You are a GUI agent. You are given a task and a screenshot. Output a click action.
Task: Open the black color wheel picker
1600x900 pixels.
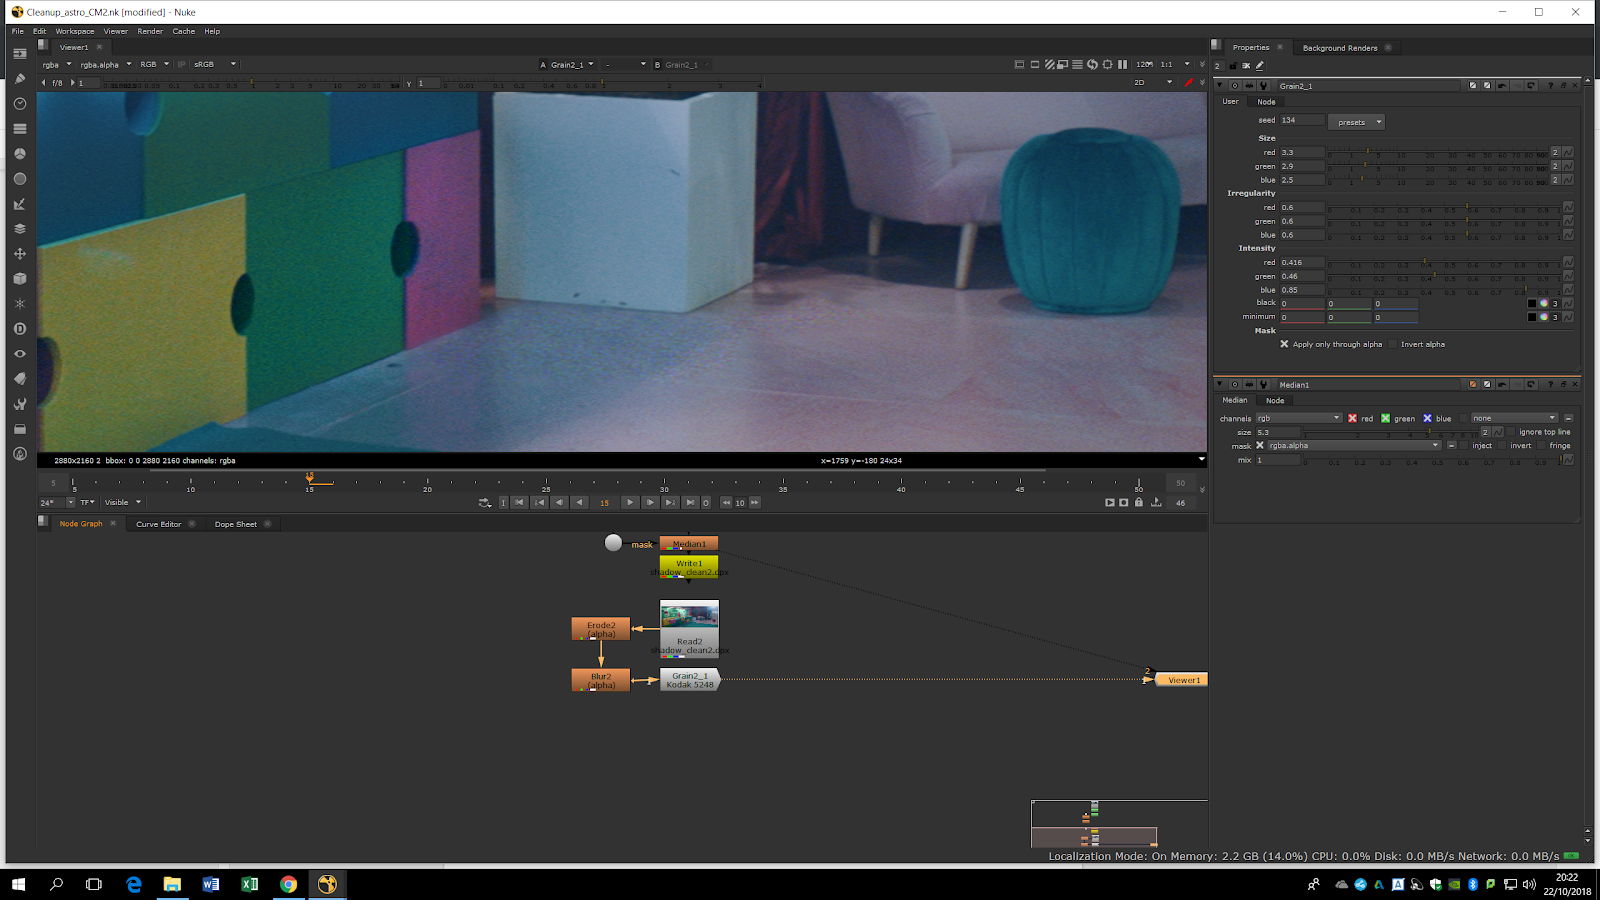[x=1543, y=303]
